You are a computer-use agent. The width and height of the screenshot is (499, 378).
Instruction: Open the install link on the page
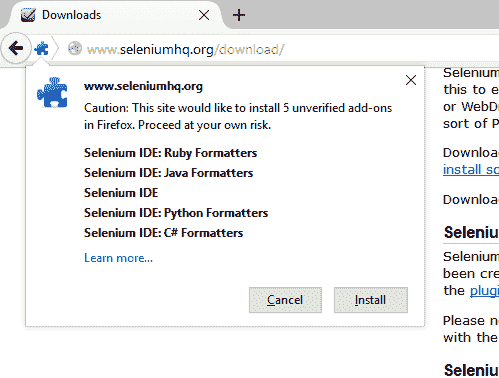pyautogui.click(x=471, y=170)
